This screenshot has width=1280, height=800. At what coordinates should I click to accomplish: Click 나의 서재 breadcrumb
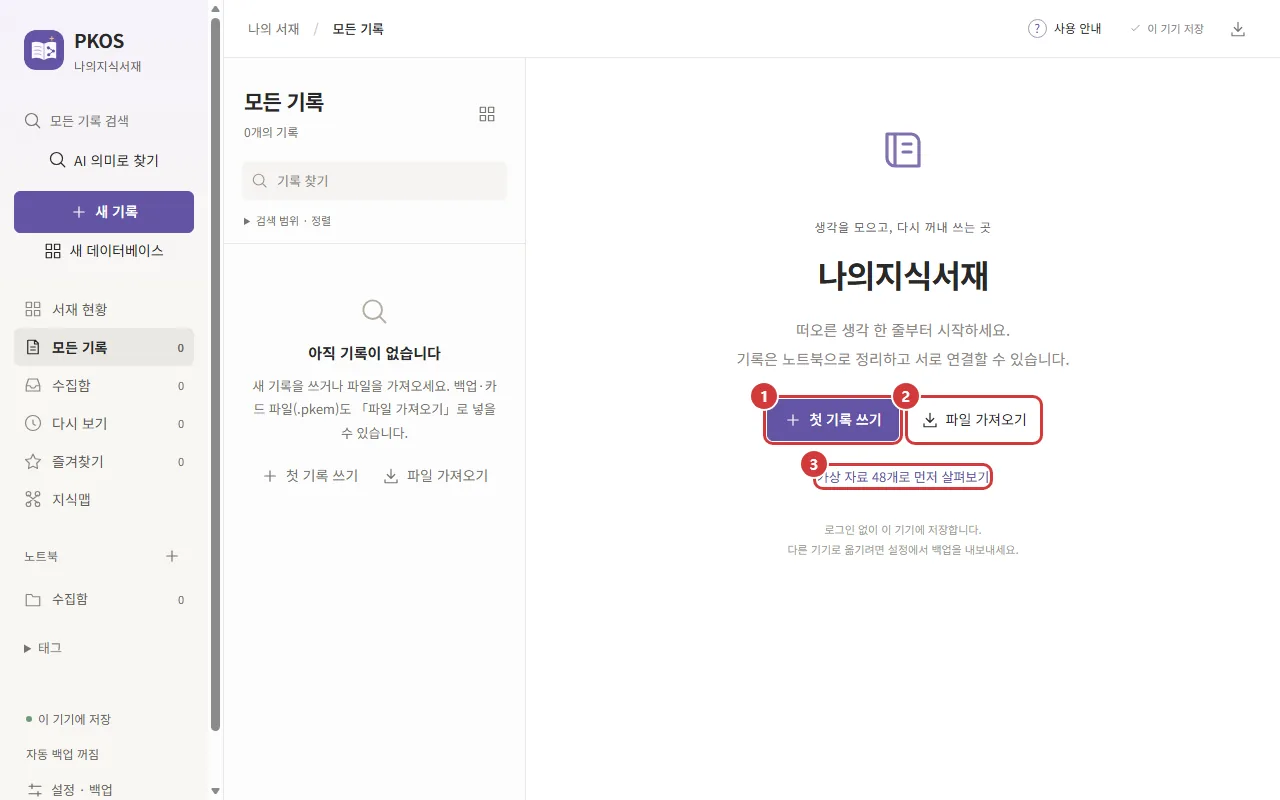[x=274, y=29]
